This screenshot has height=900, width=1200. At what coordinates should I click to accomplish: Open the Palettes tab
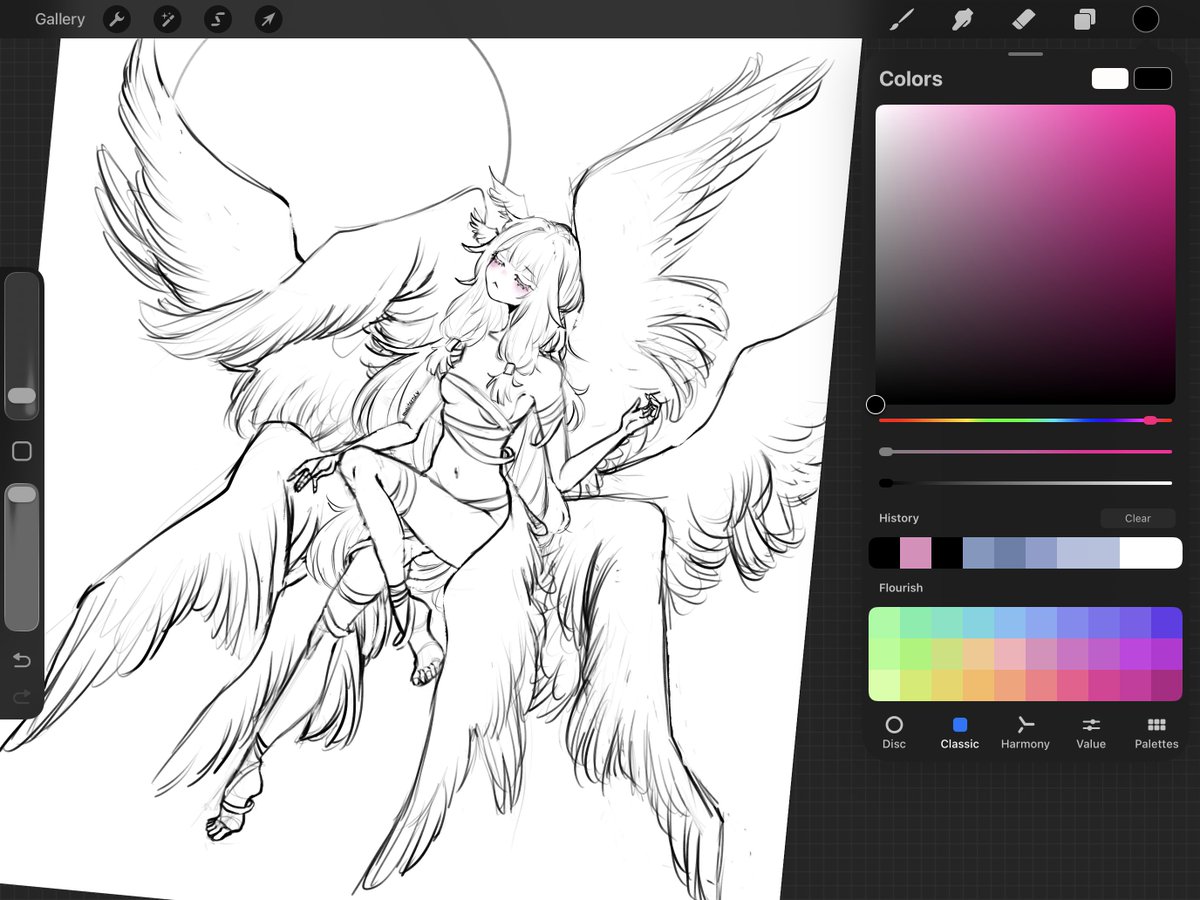tap(1156, 732)
